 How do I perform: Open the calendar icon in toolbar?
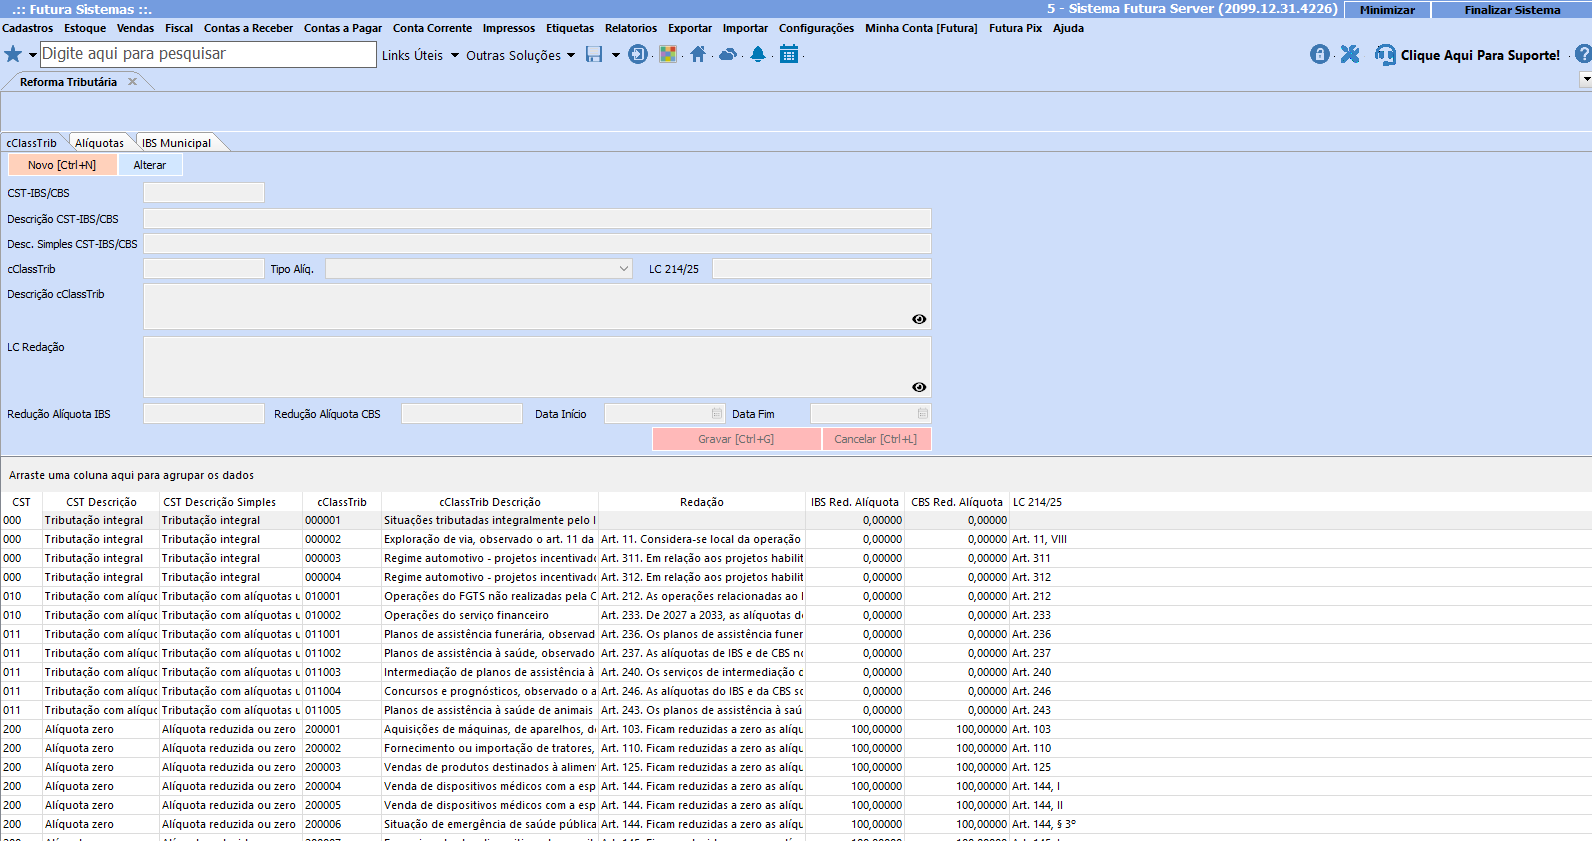point(789,54)
